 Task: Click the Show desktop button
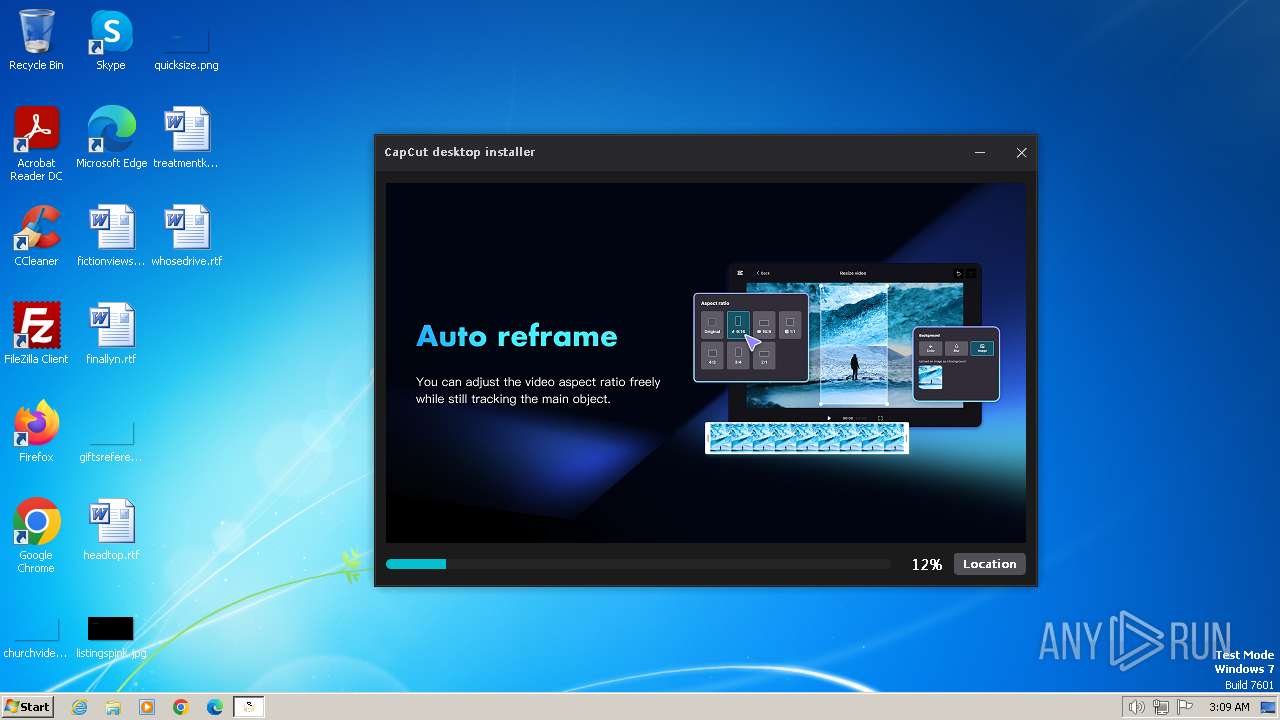click(1269, 707)
